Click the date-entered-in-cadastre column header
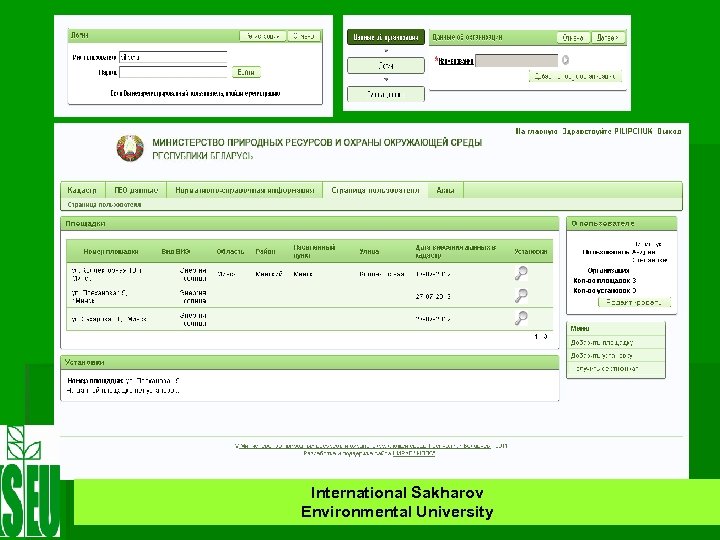This screenshot has height=540, width=720. 456,252
